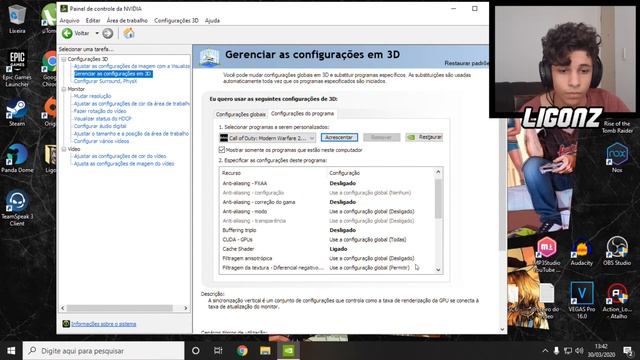The image size is (640, 360).
Task: Switch to the Configurações do programa tab
Action: 302,113
